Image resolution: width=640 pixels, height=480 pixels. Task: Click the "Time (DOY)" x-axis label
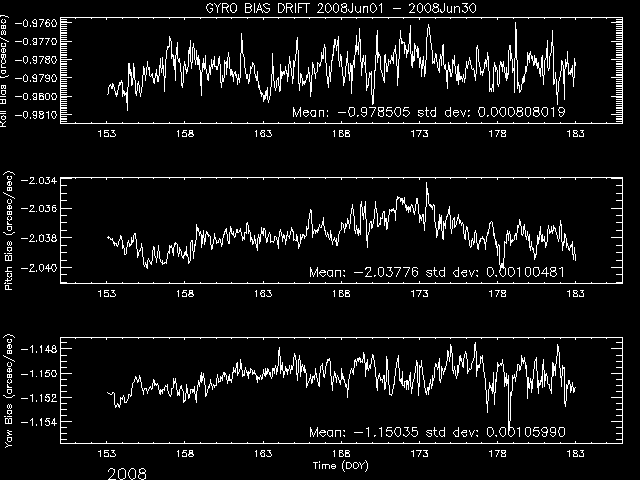point(341,465)
